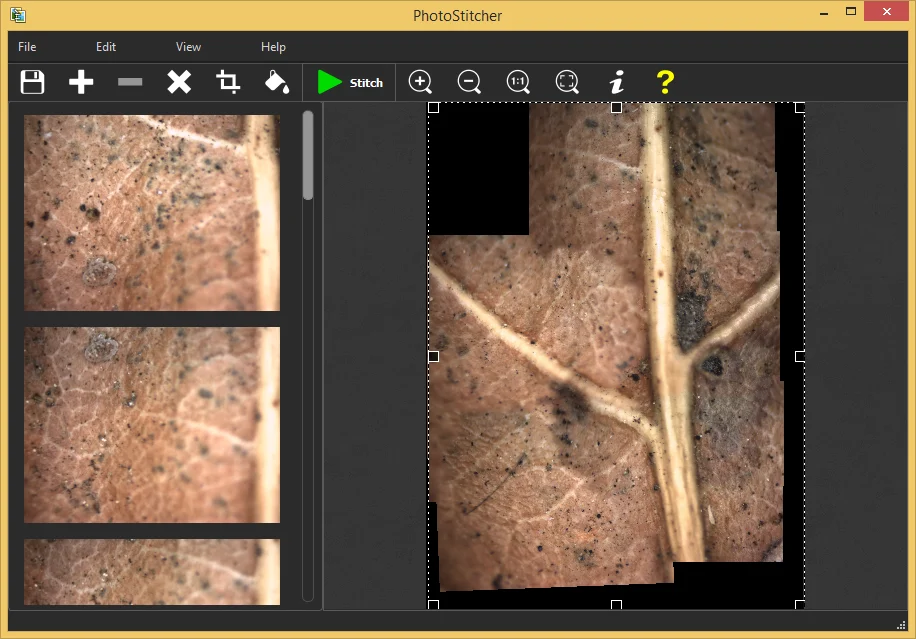Close the PhotoStitcher window

coord(887,12)
